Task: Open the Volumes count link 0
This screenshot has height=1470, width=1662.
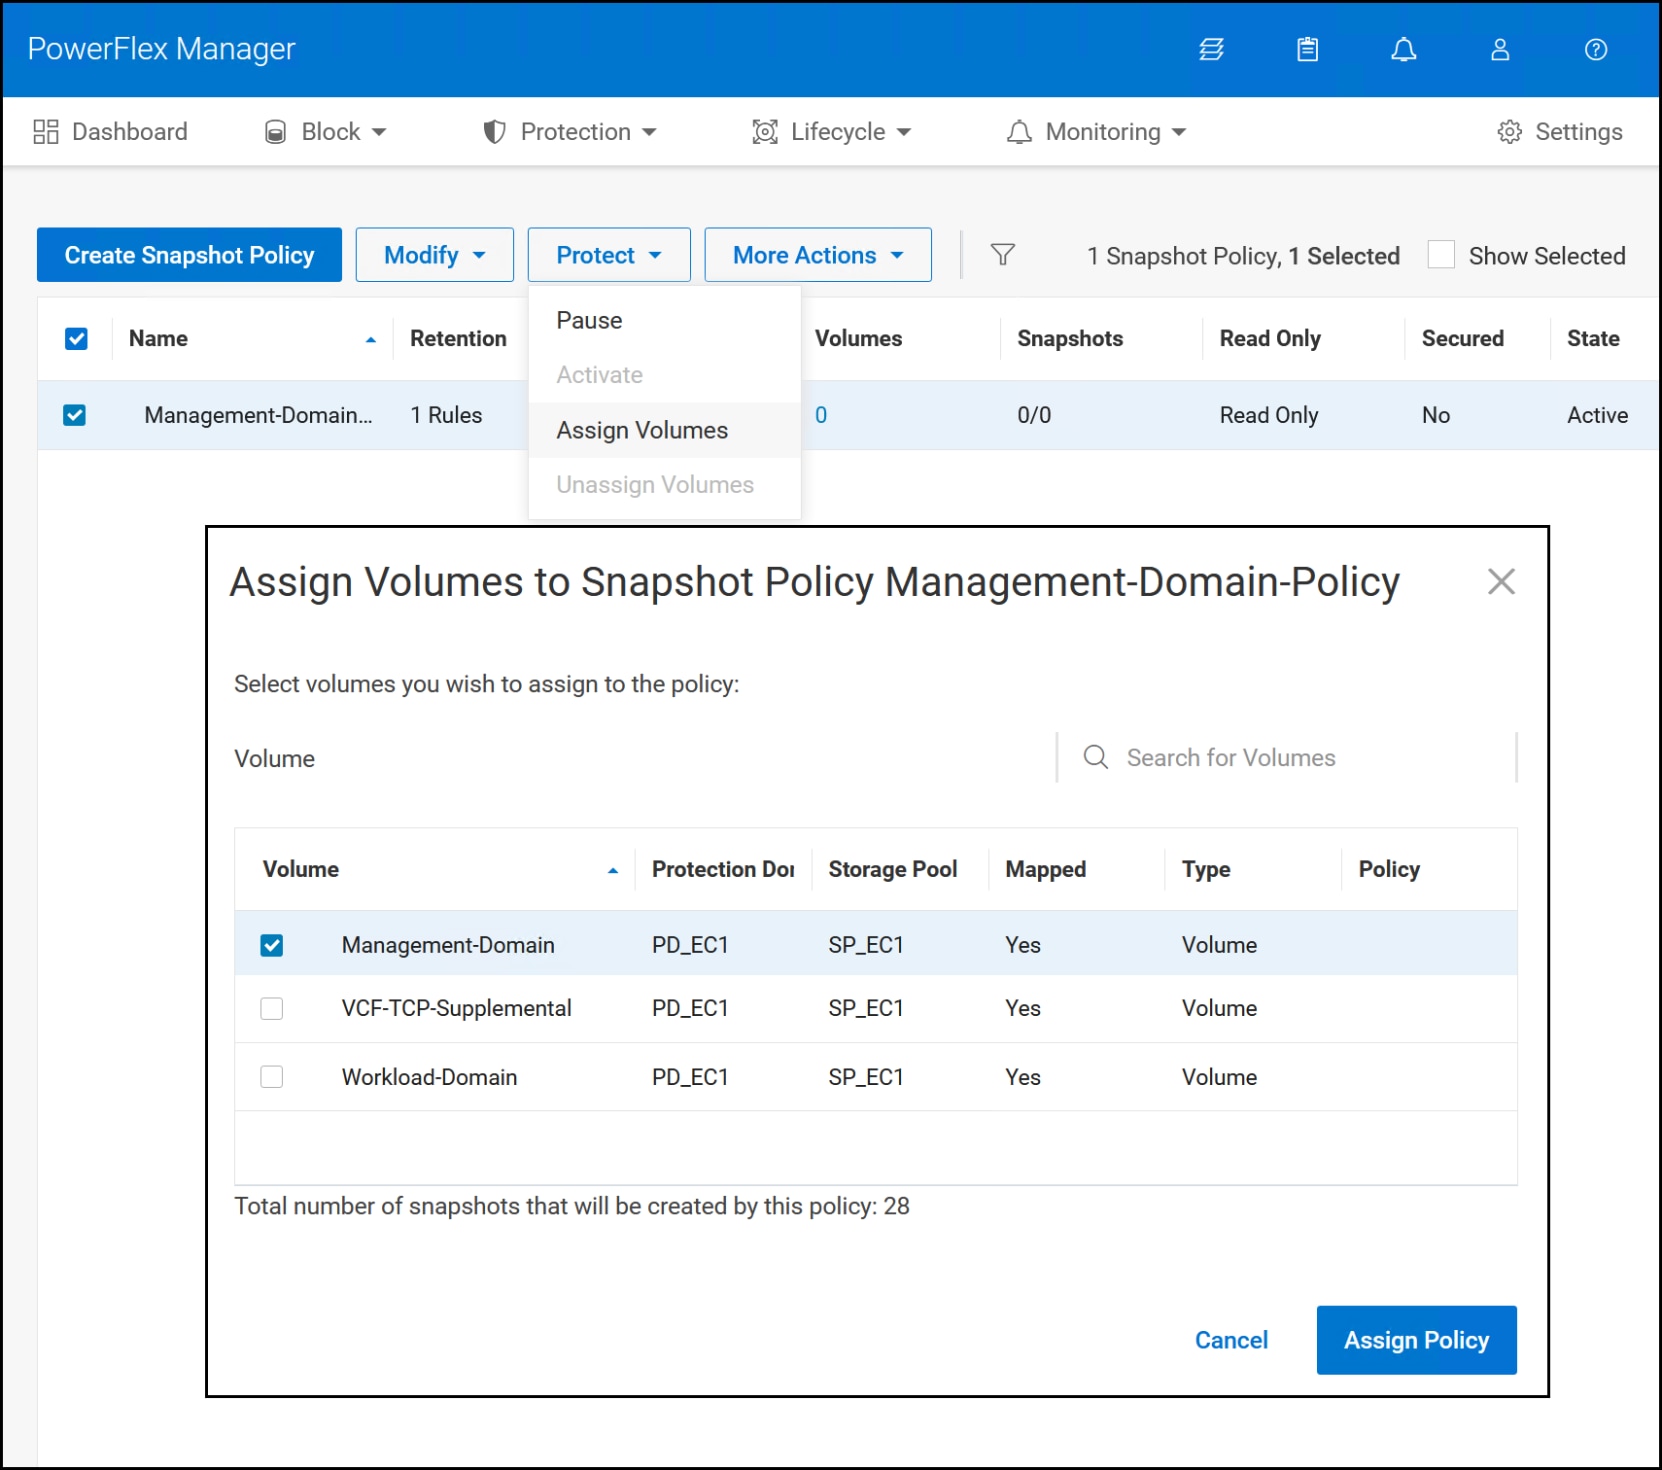Action: pos(821,415)
